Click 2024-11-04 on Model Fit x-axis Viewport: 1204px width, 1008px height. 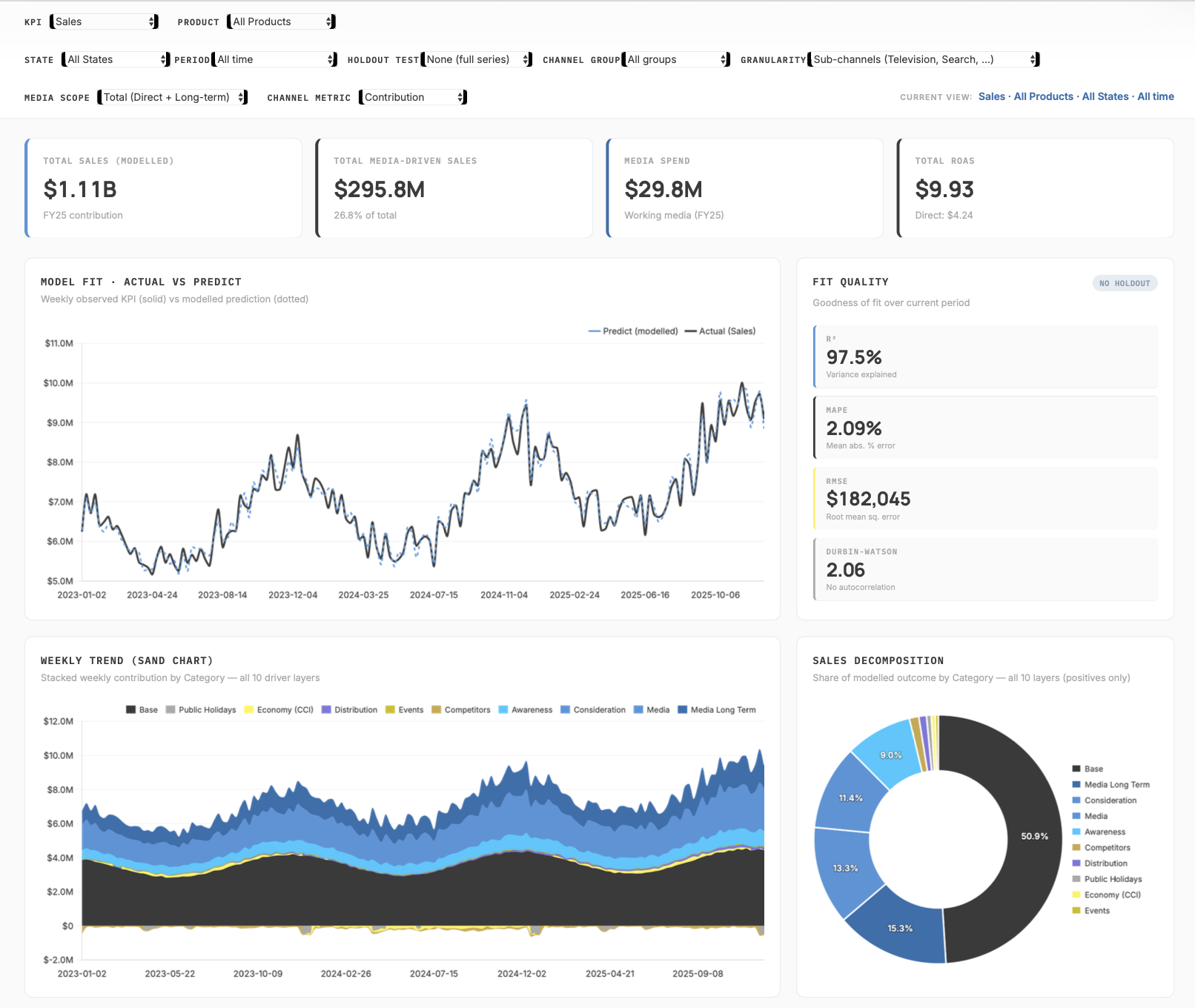(x=505, y=594)
